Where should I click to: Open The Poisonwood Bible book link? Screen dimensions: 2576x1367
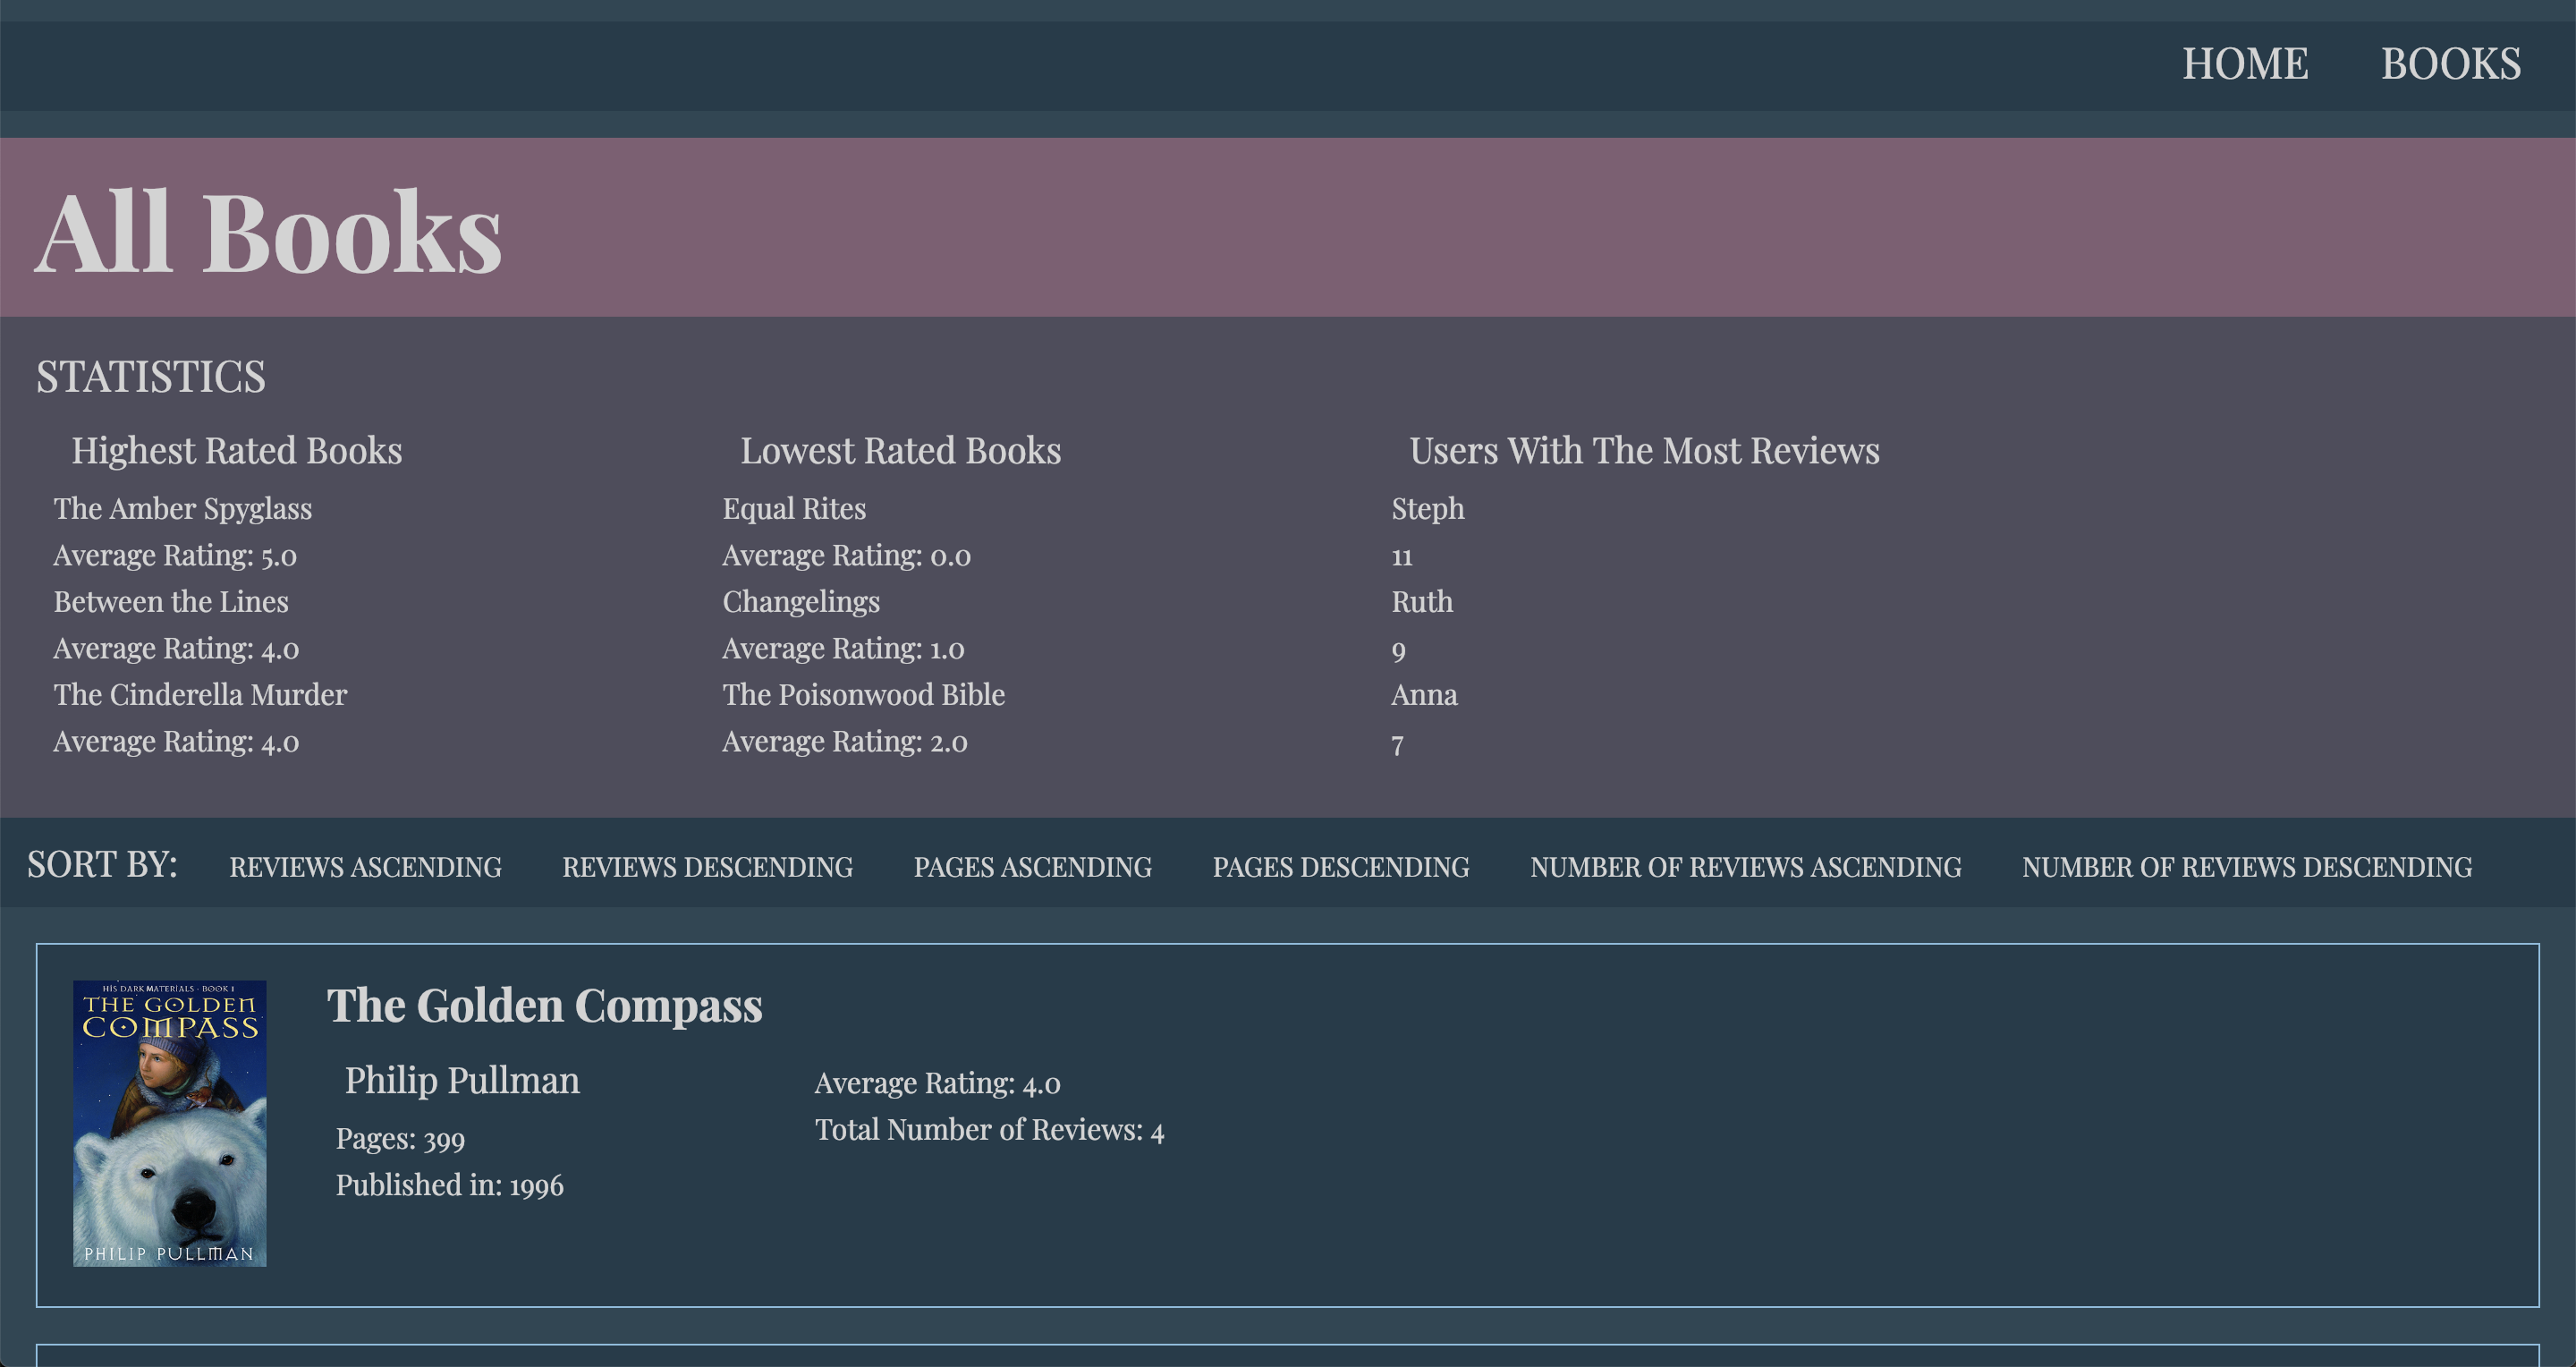tap(863, 695)
